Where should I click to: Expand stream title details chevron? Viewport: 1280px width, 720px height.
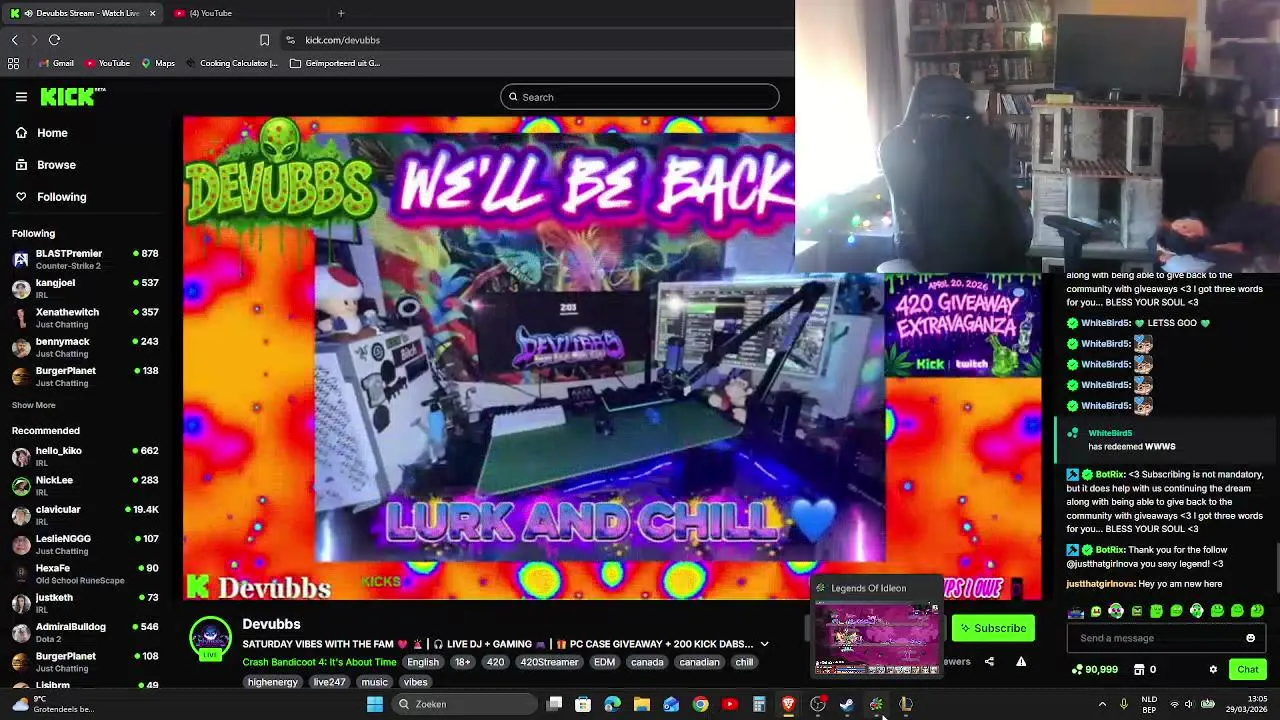point(764,644)
